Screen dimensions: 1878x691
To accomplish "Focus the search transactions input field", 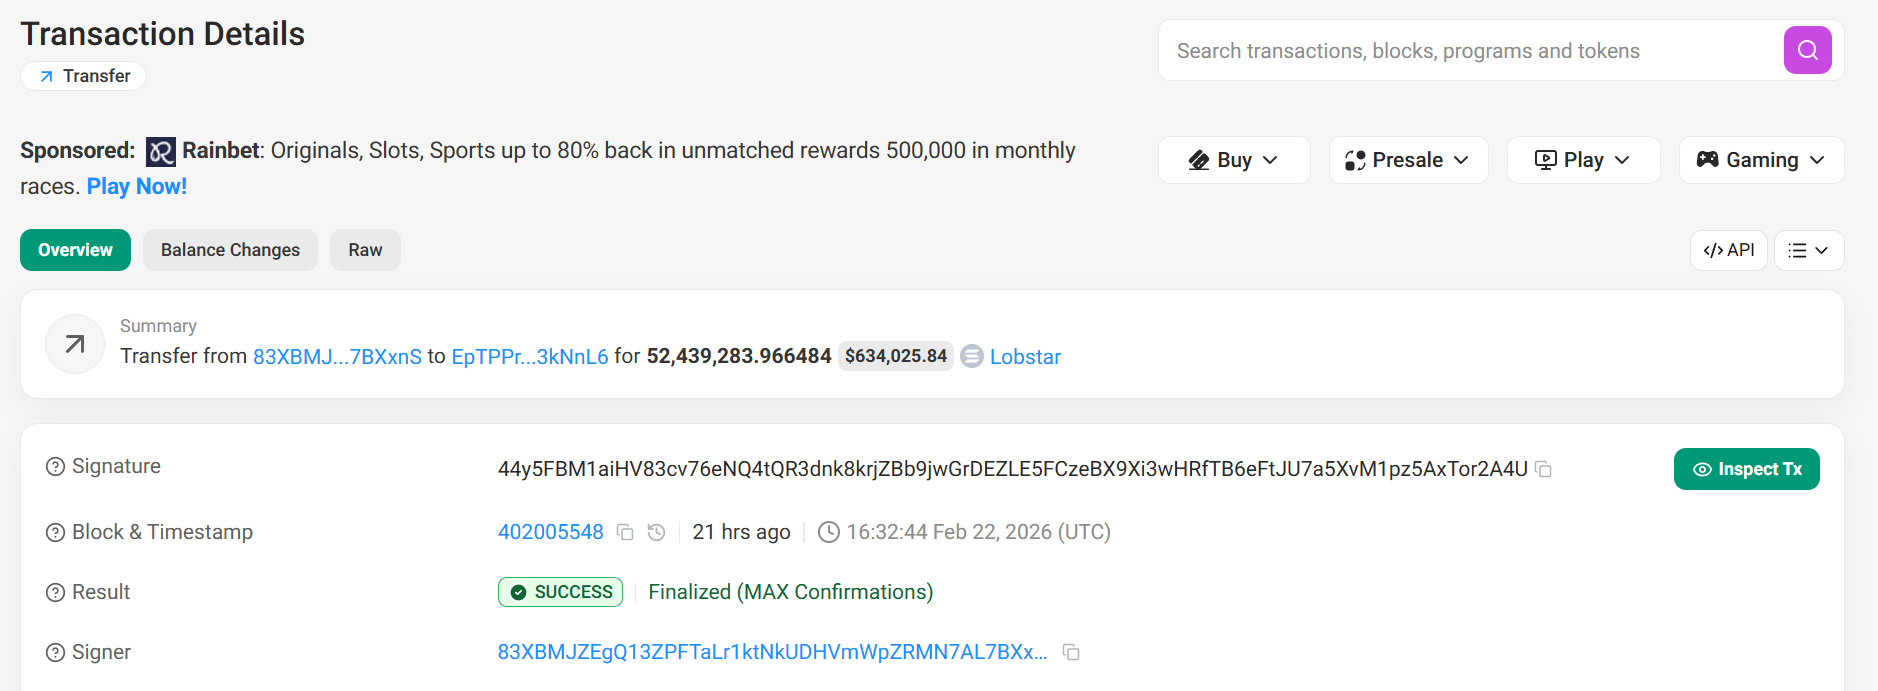I will tap(1470, 51).
